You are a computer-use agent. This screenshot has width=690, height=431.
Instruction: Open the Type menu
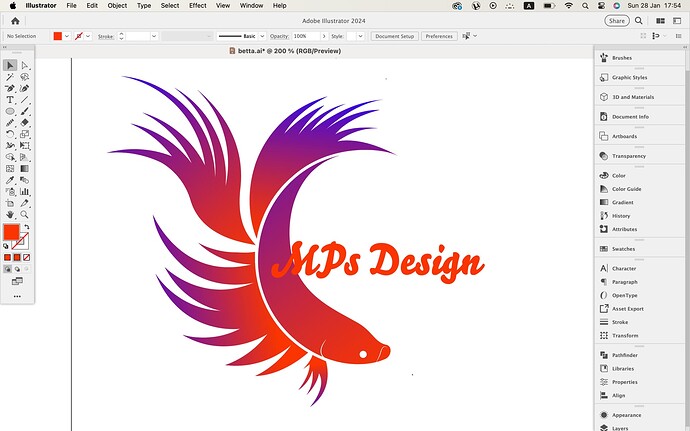click(144, 6)
